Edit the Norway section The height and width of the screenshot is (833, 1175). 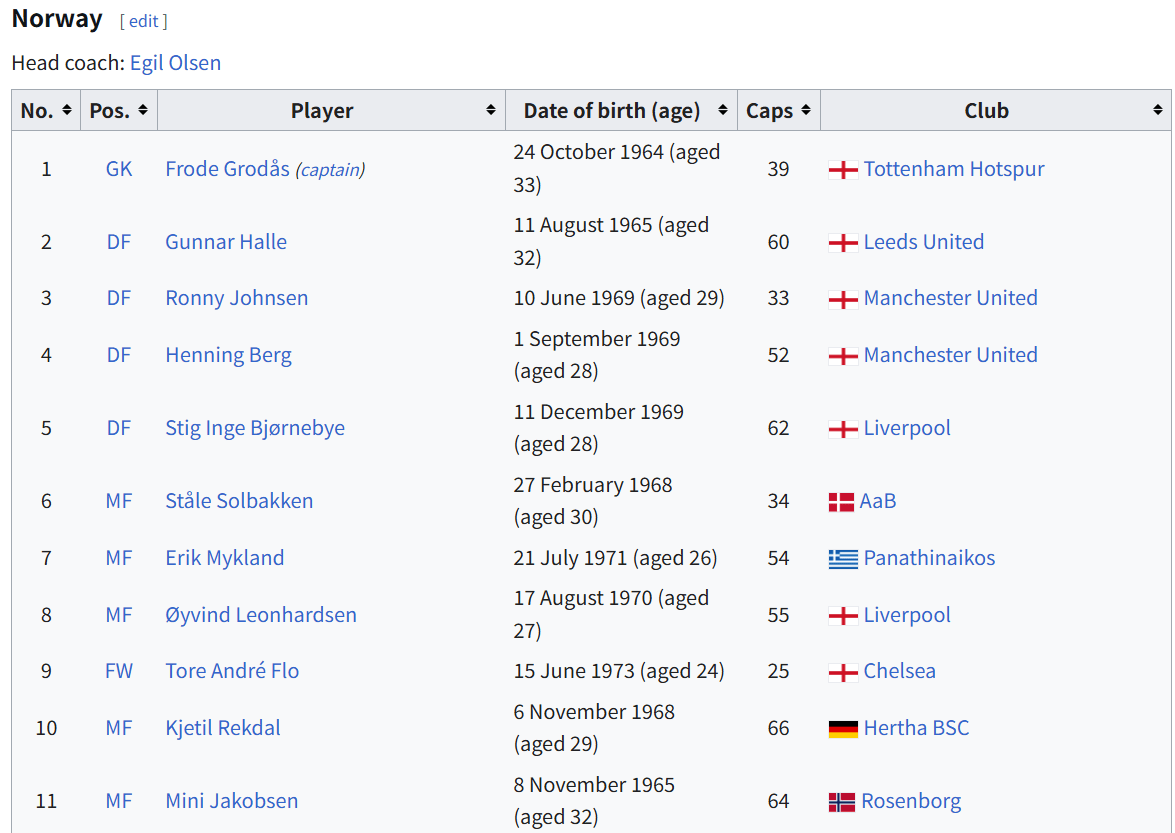pyautogui.click(x=144, y=21)
